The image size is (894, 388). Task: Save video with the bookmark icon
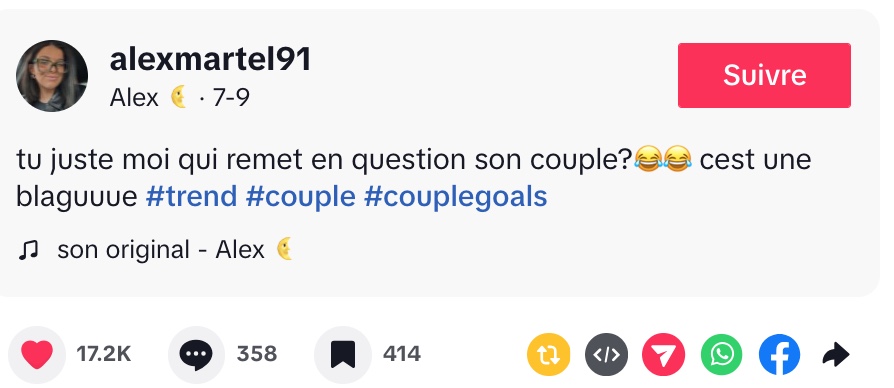(343, 354)
